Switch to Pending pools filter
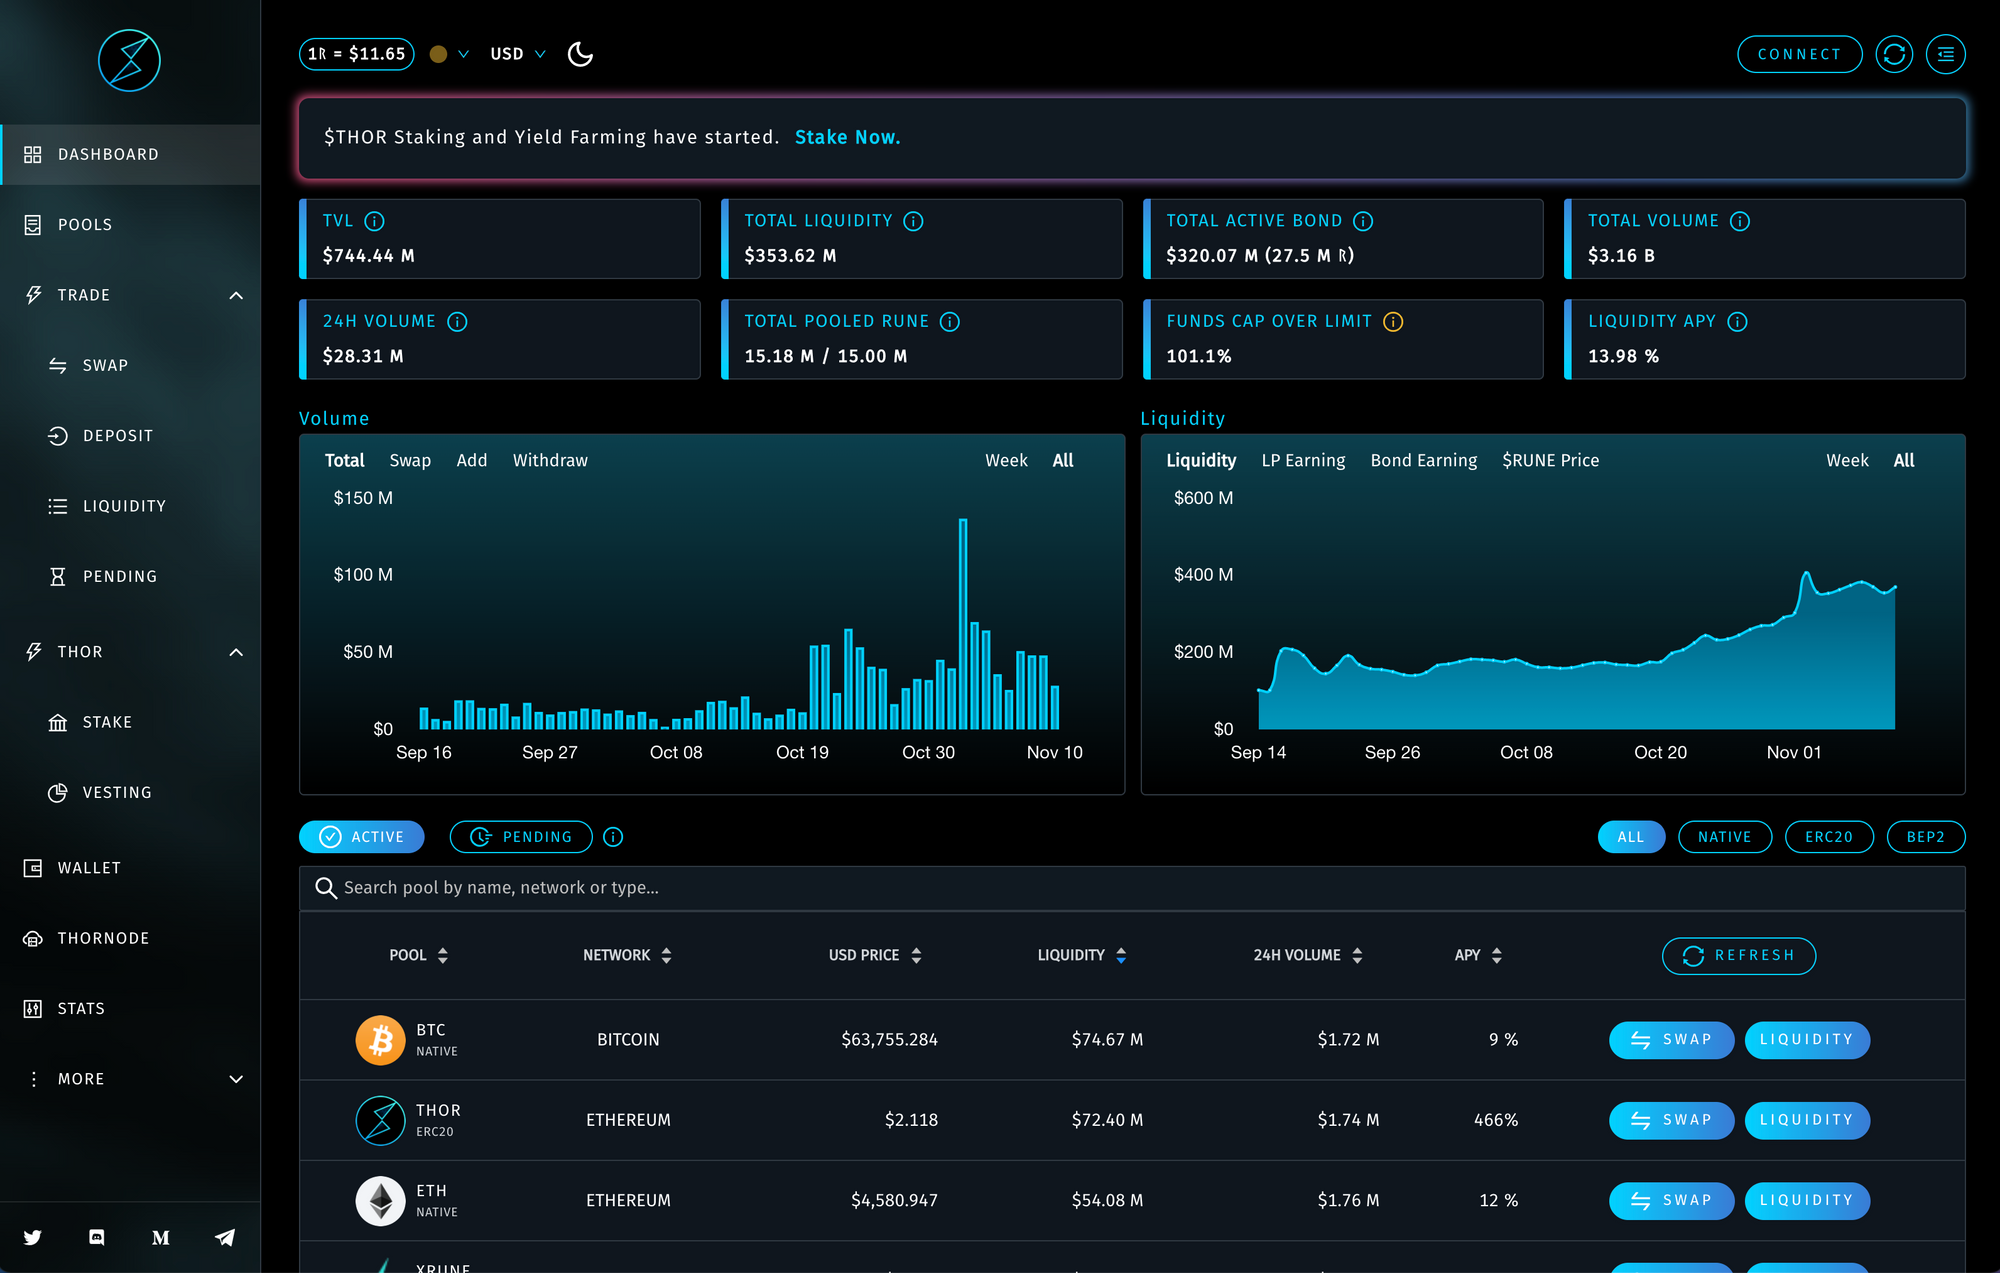Viewport: 2000px width, 1273px height. click(x=521, y=837)
